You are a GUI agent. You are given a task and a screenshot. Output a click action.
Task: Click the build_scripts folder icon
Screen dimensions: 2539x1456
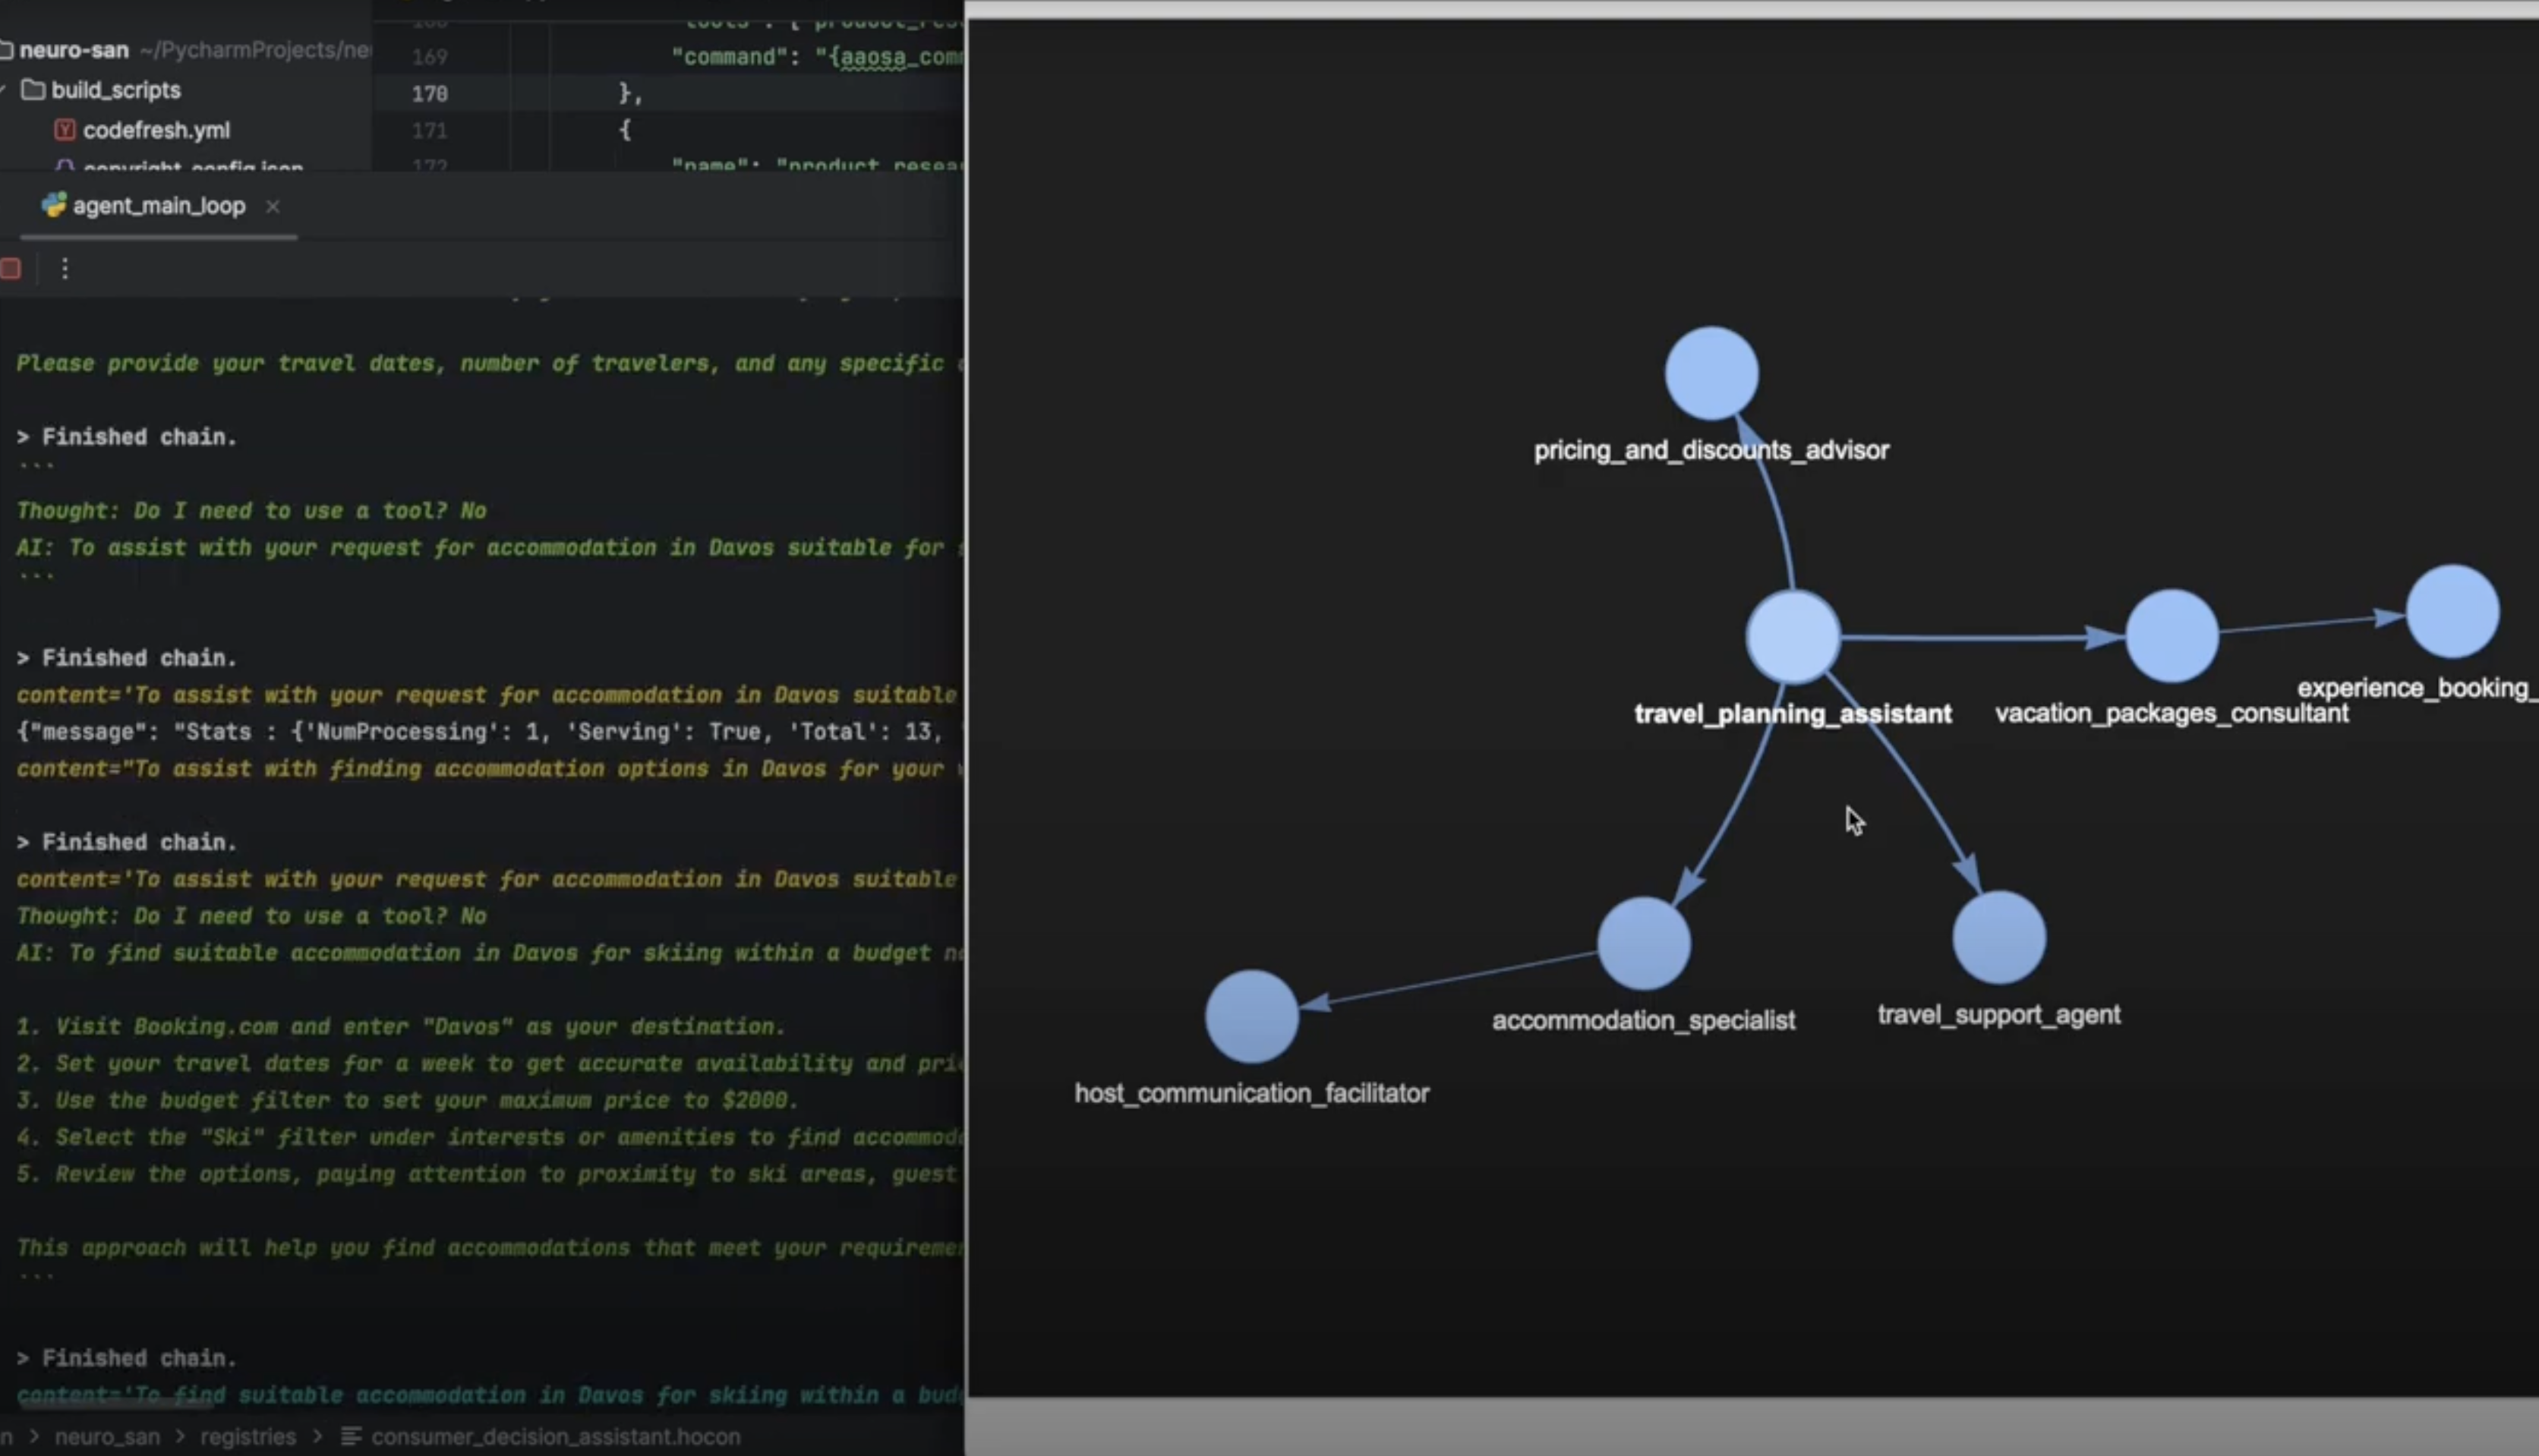[x=33, y=90]
